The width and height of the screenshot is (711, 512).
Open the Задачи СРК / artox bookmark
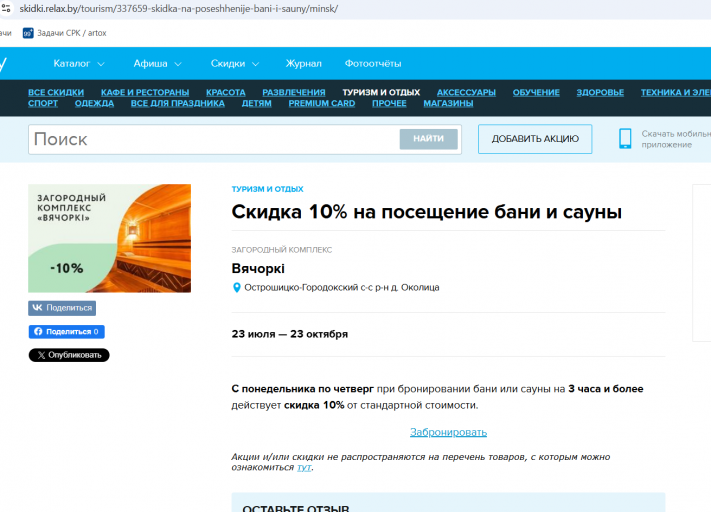point(65,33)
